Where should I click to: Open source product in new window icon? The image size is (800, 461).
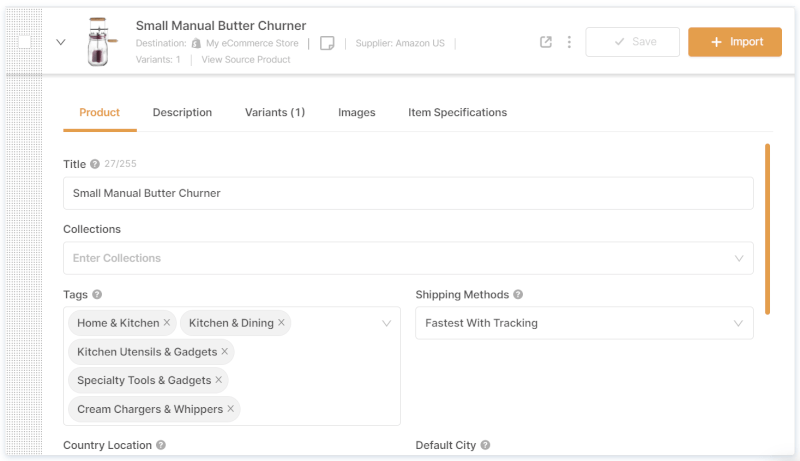[546, 42]
